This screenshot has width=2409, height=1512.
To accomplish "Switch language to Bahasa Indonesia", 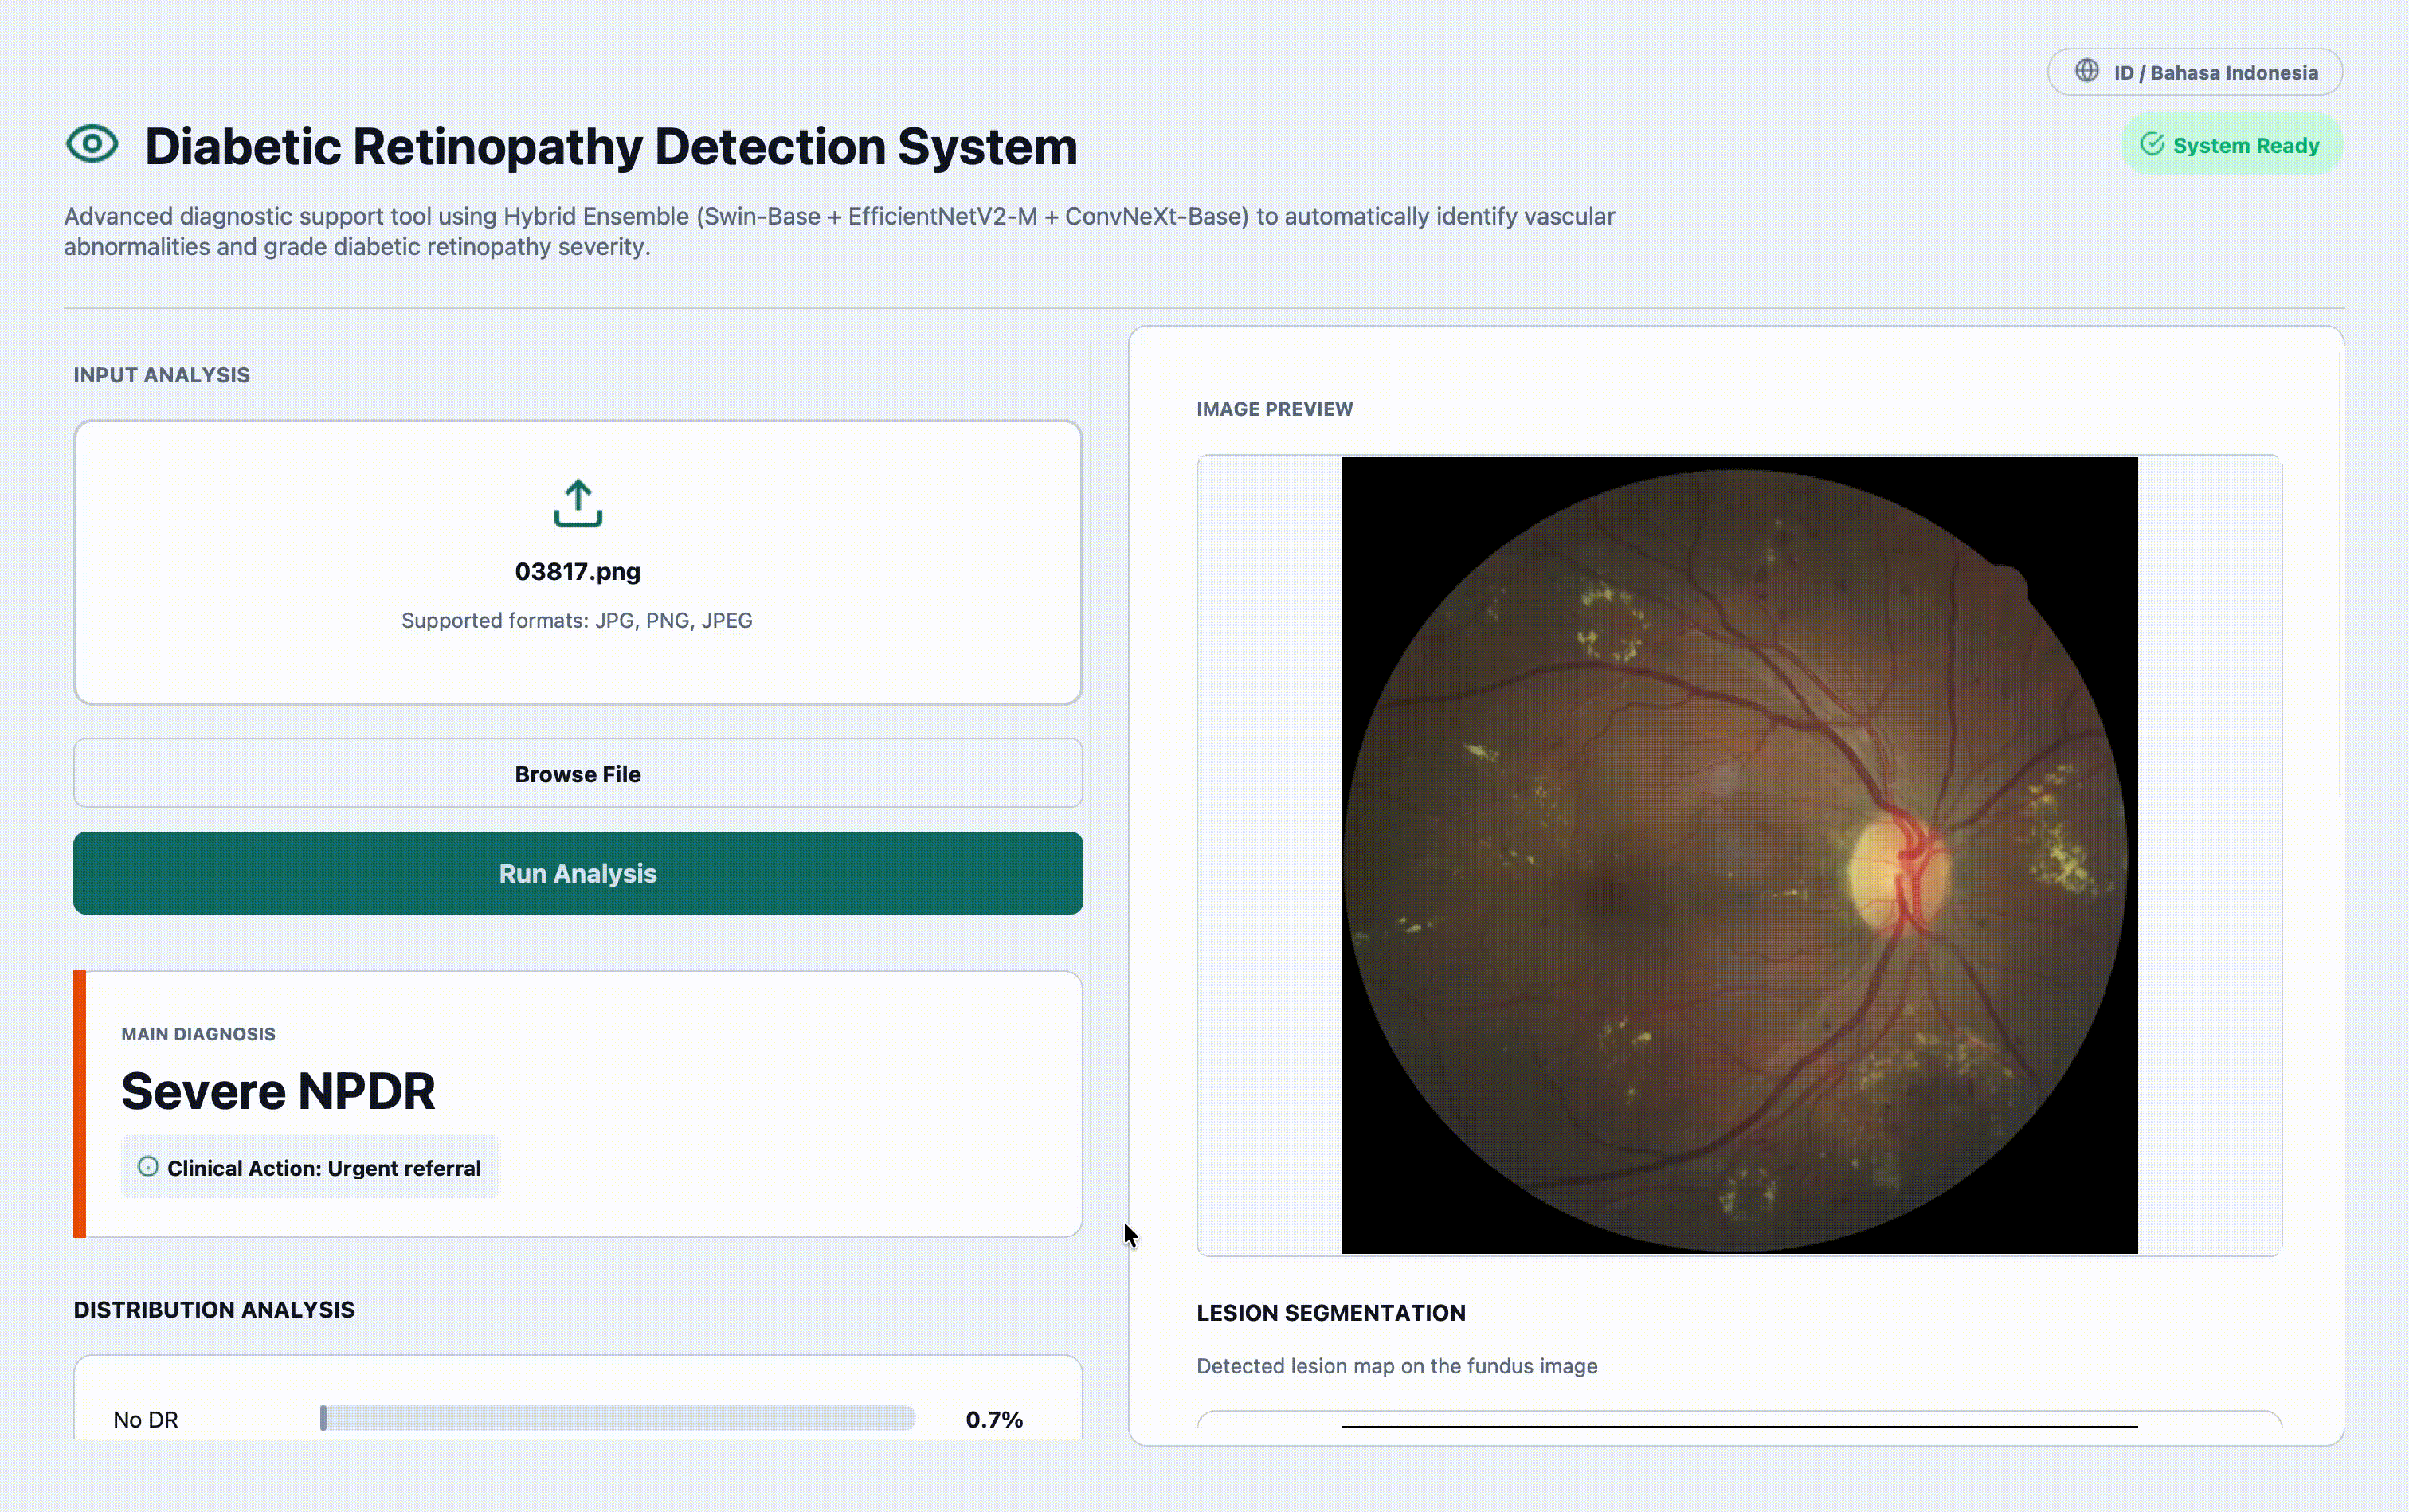I will pos(2195,71).
